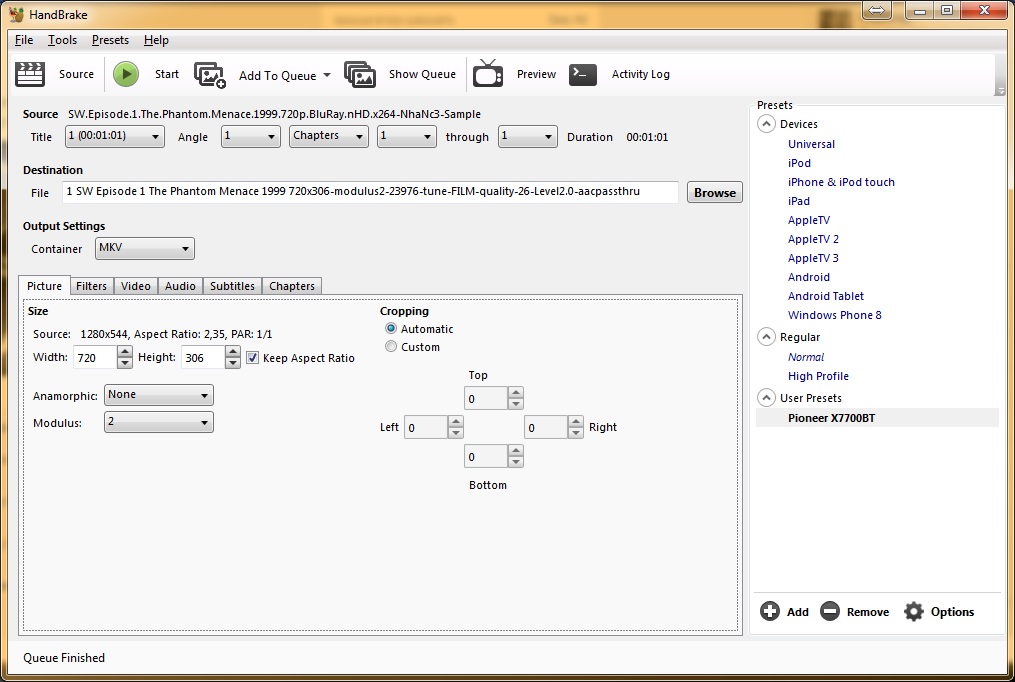Select the High Profile preset
1015x682 pixels.
(x=818, y=376)
